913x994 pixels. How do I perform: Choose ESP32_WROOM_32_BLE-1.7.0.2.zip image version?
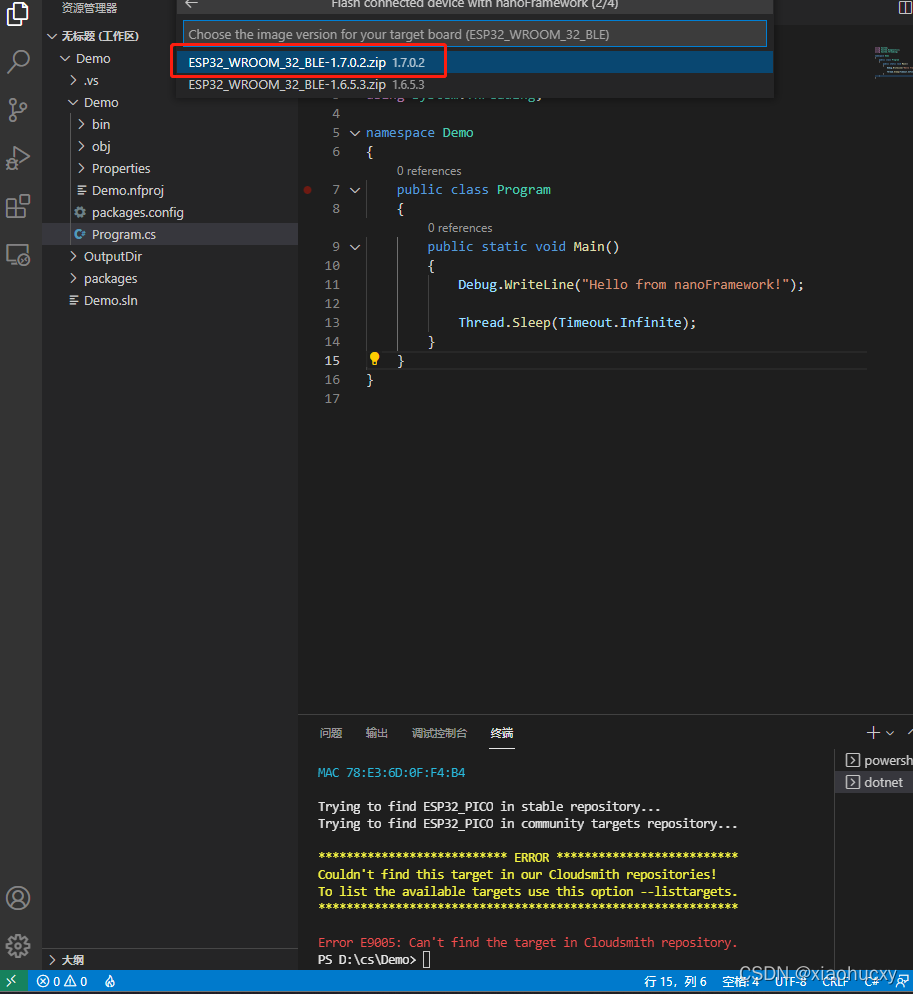(x=475, y=62)
